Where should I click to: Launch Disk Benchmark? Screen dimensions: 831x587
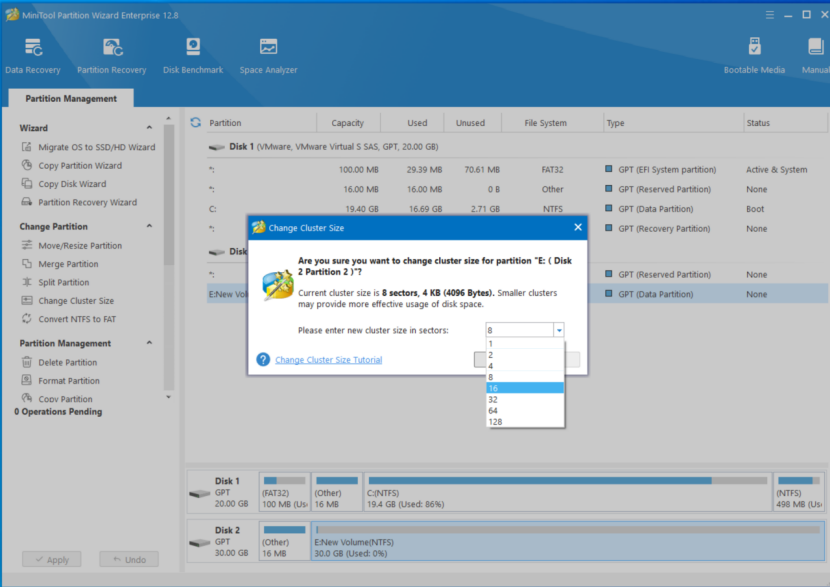click(x=193, y=56)
